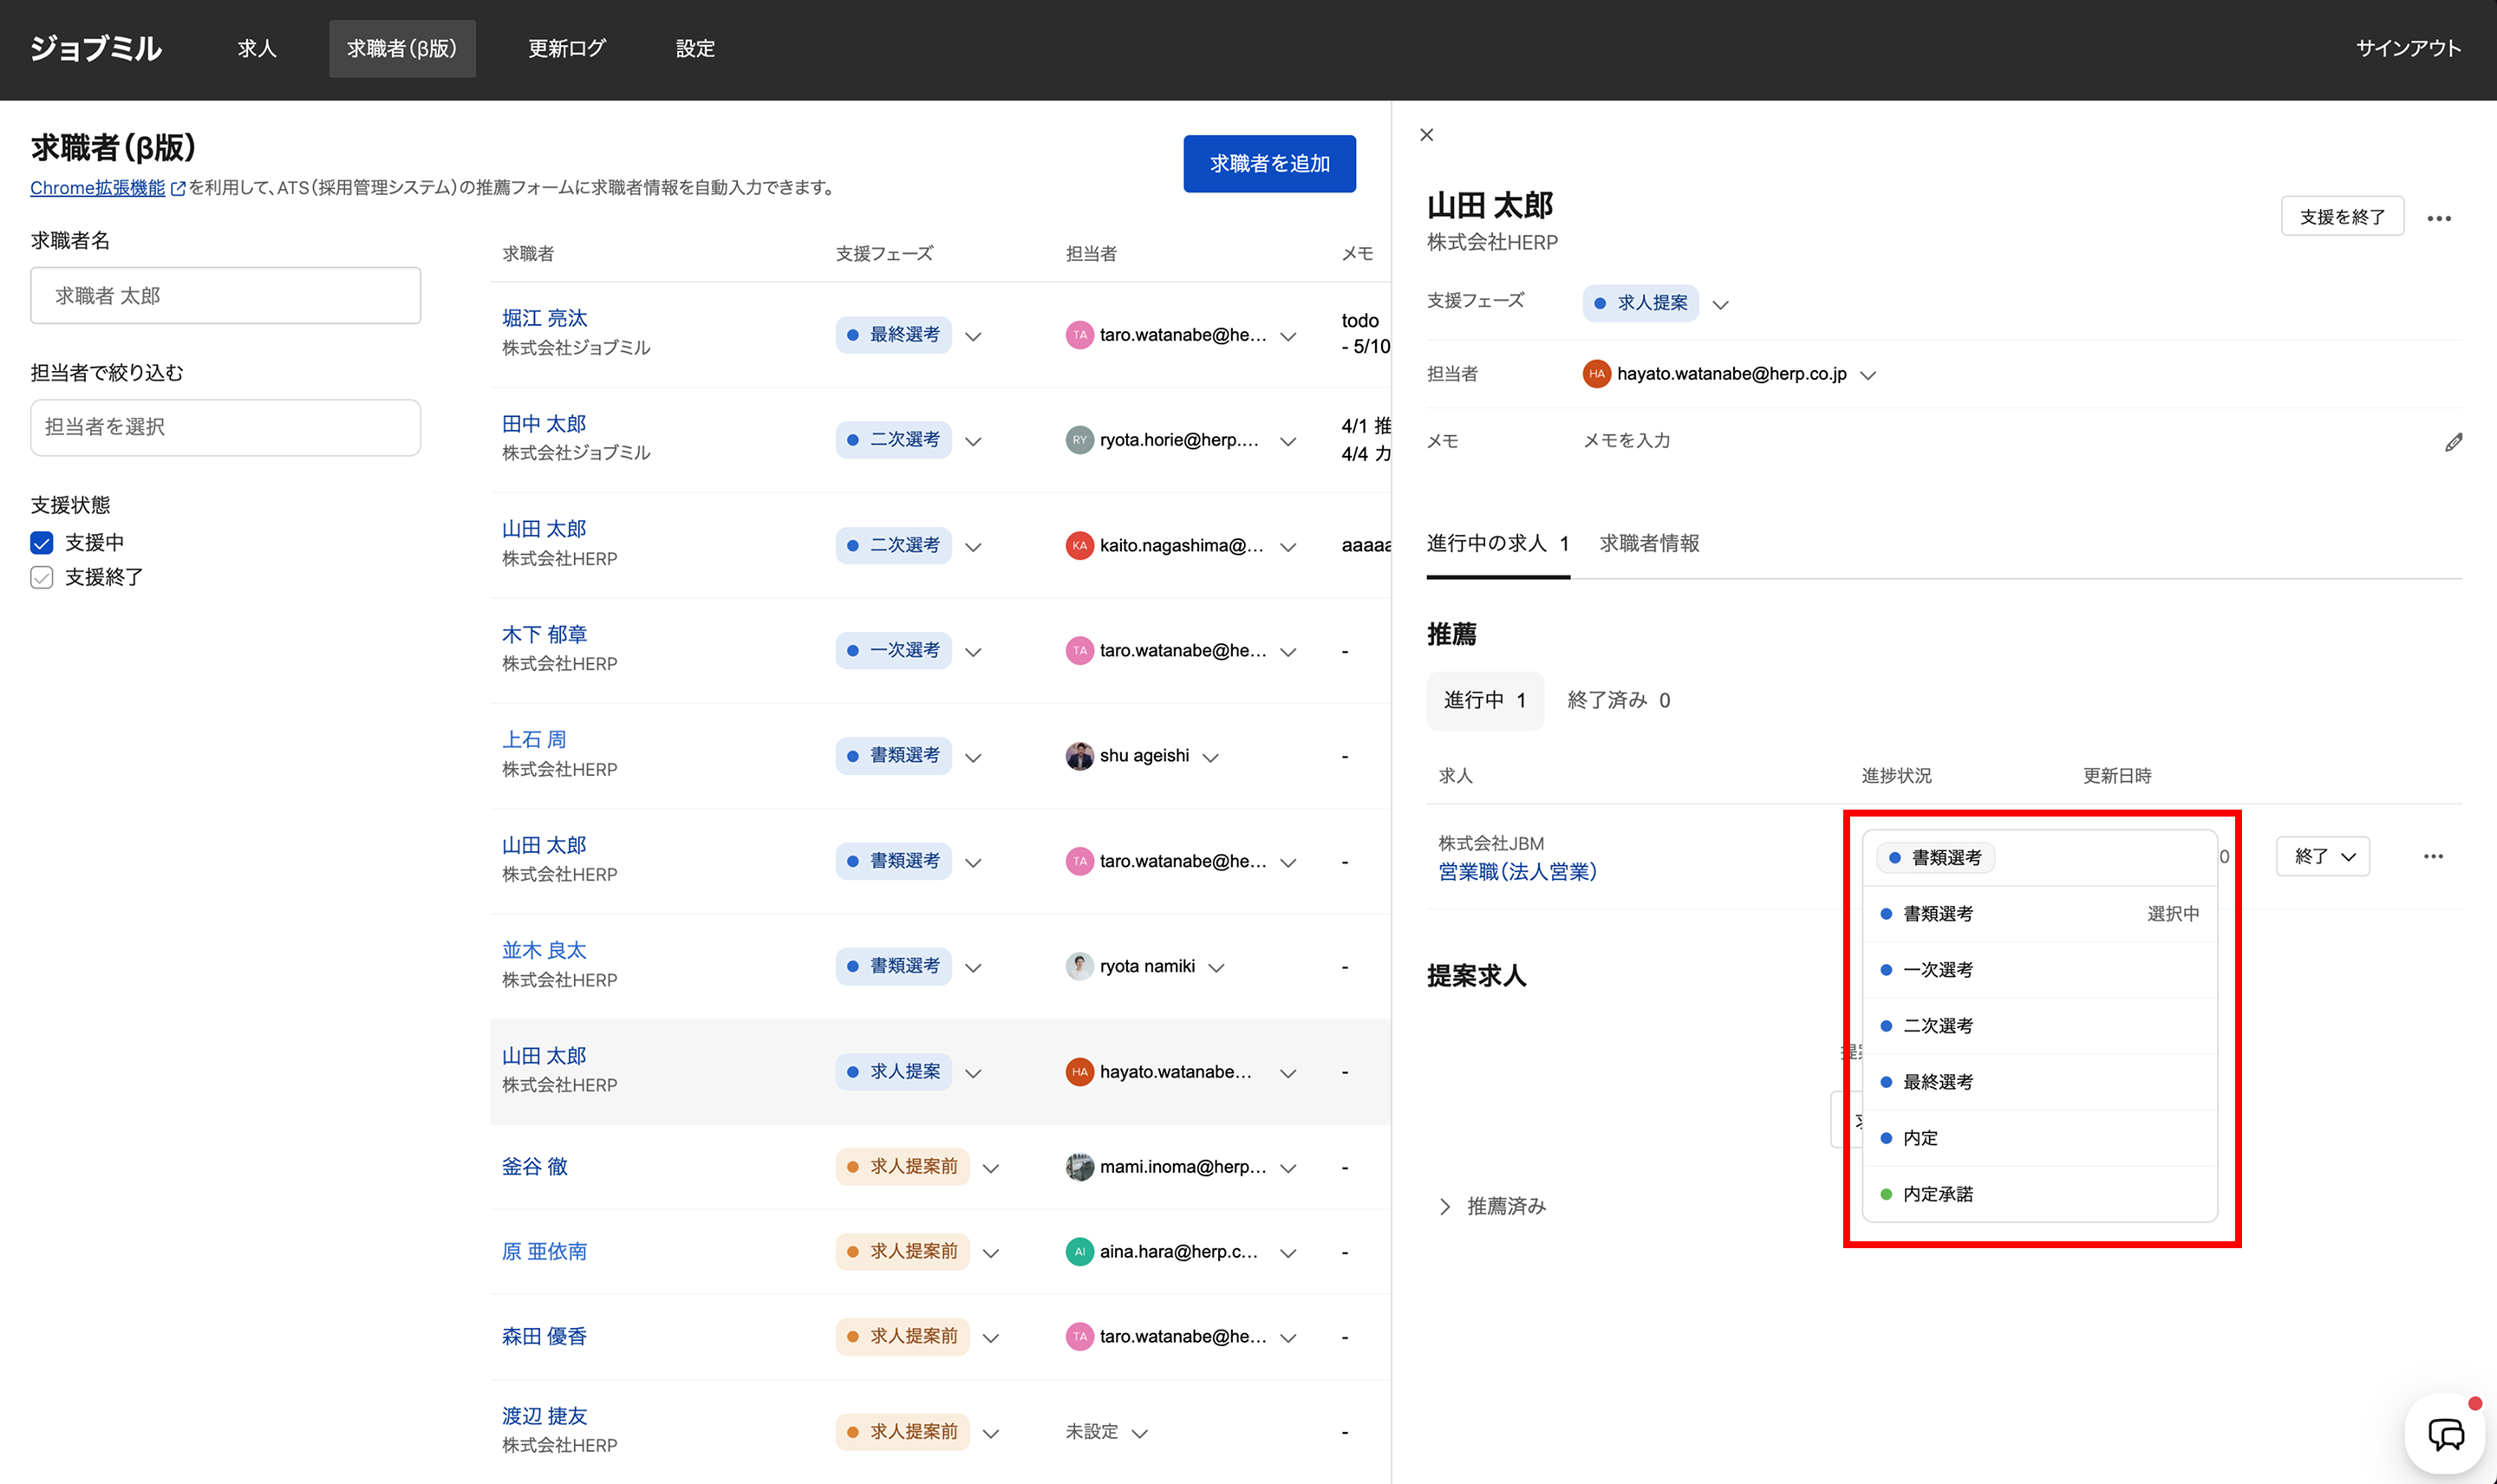Select 内定承諾 in the status dropdown
The image size is (2497, 1484).
point(1937,1194)
